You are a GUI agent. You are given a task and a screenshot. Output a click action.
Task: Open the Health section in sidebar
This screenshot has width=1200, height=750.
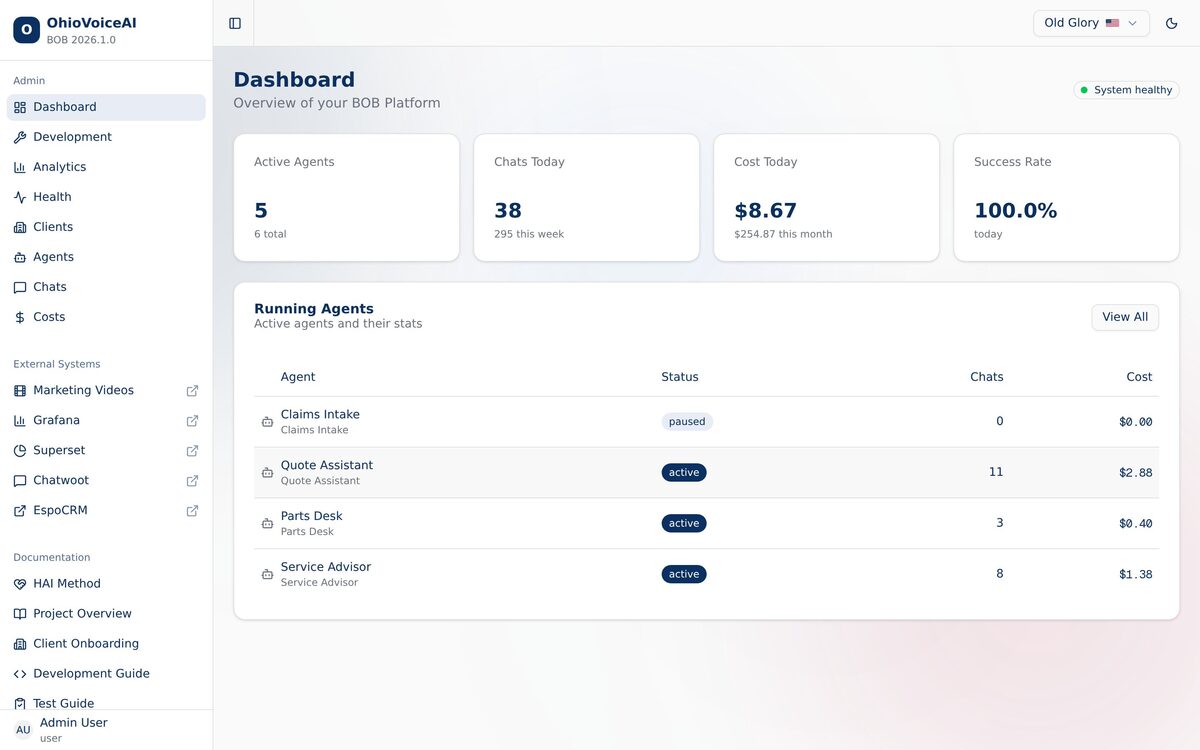click(52, 197)
